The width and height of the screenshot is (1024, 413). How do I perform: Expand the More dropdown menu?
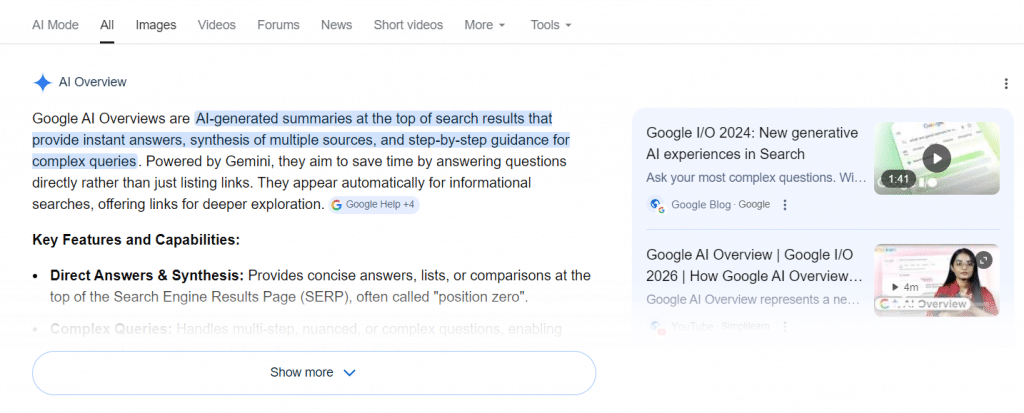click(485, 25)
